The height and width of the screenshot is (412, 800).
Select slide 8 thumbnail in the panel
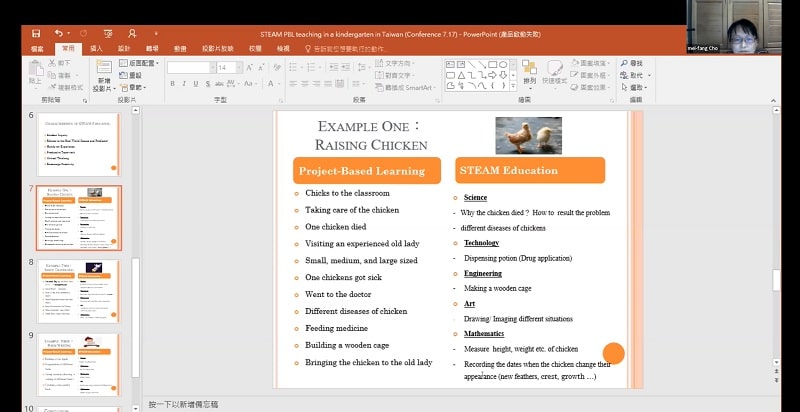tap(78, 290)
